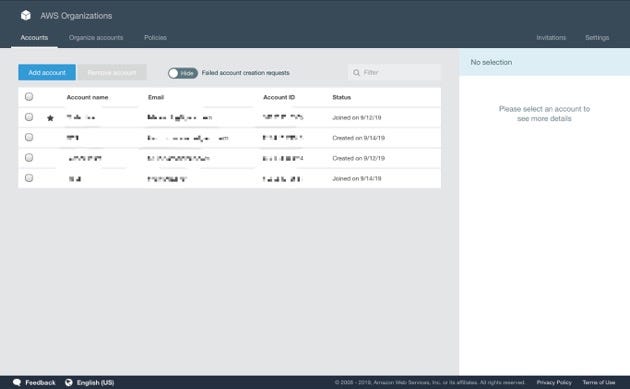The image size is (630, 389).
Task: Click the Feedback speech bubble icon
Action: tap(17, 382)
